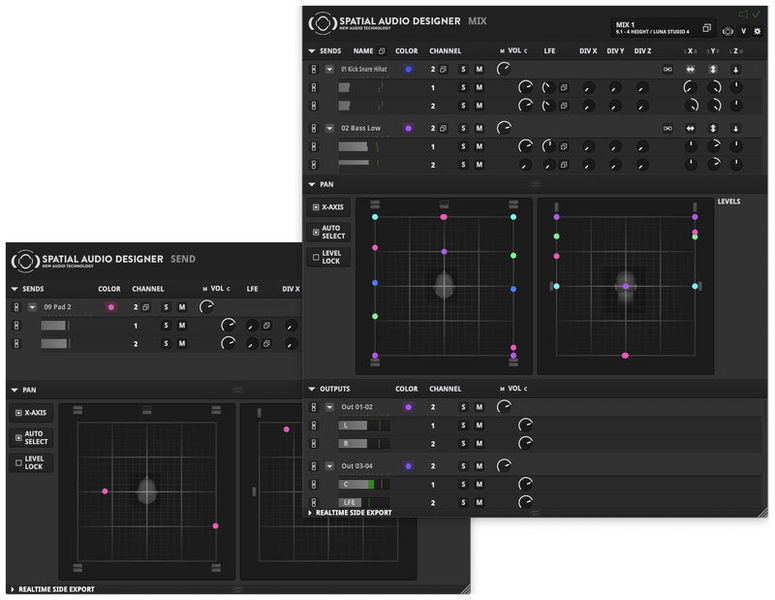Image resolution: width=775 pixels, height=600 pixels.
Task: Click Spatial Audio Designer logo in Send window
Action: click(25, 261)
